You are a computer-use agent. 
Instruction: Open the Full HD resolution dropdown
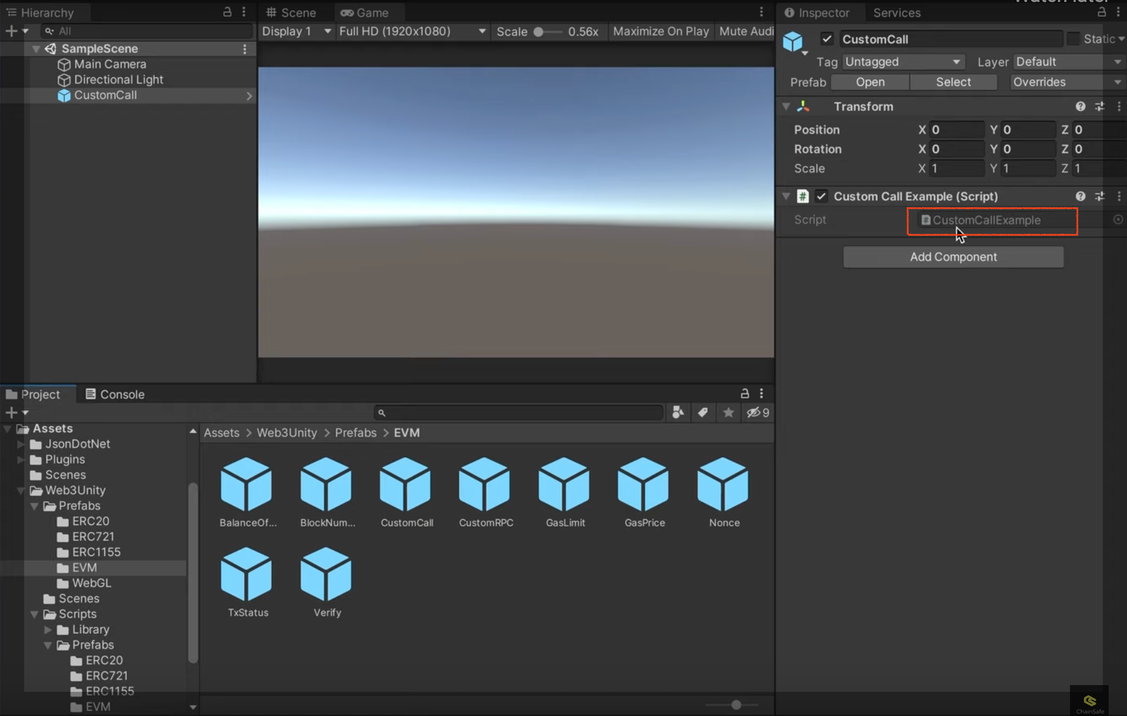click(x=412, y=31)
